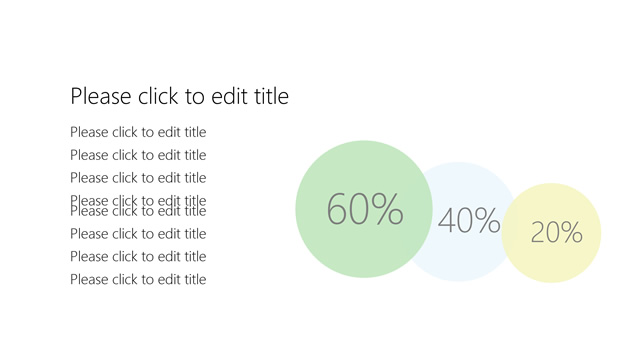Click second body text line
The width and height of the screenshot is (635, 361).
pos(138,155)
